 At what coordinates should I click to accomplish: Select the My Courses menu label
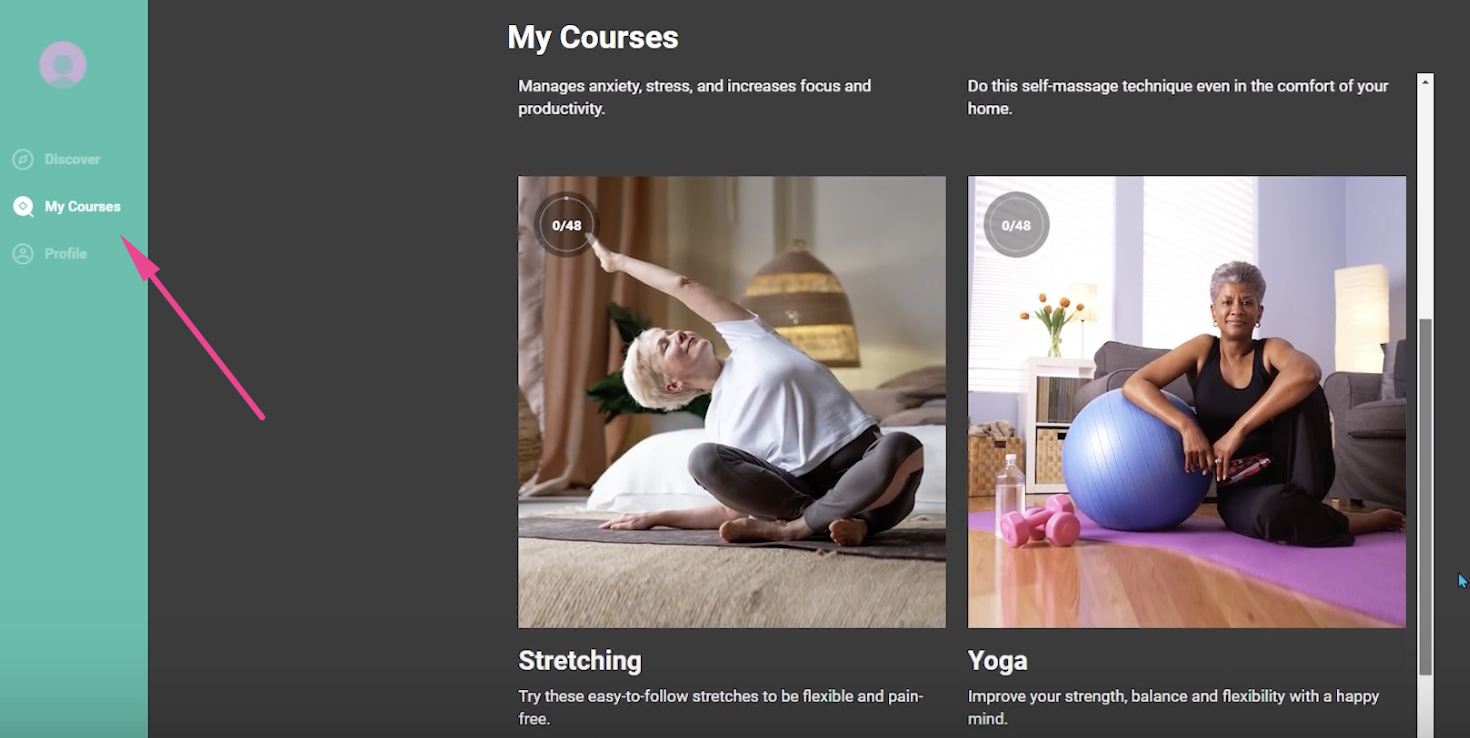pyautogui.click(x=82, y=206)
